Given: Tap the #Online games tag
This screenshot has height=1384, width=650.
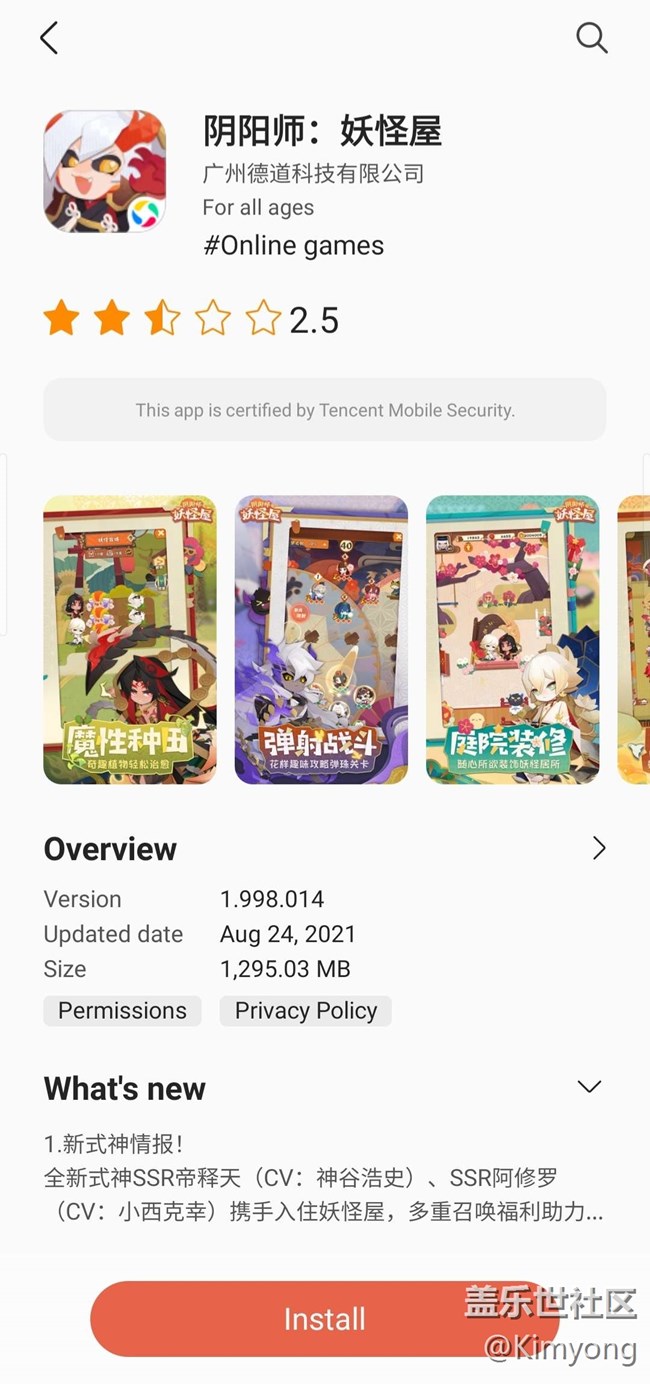Looking at the screenshot, I should pos(293,246).
